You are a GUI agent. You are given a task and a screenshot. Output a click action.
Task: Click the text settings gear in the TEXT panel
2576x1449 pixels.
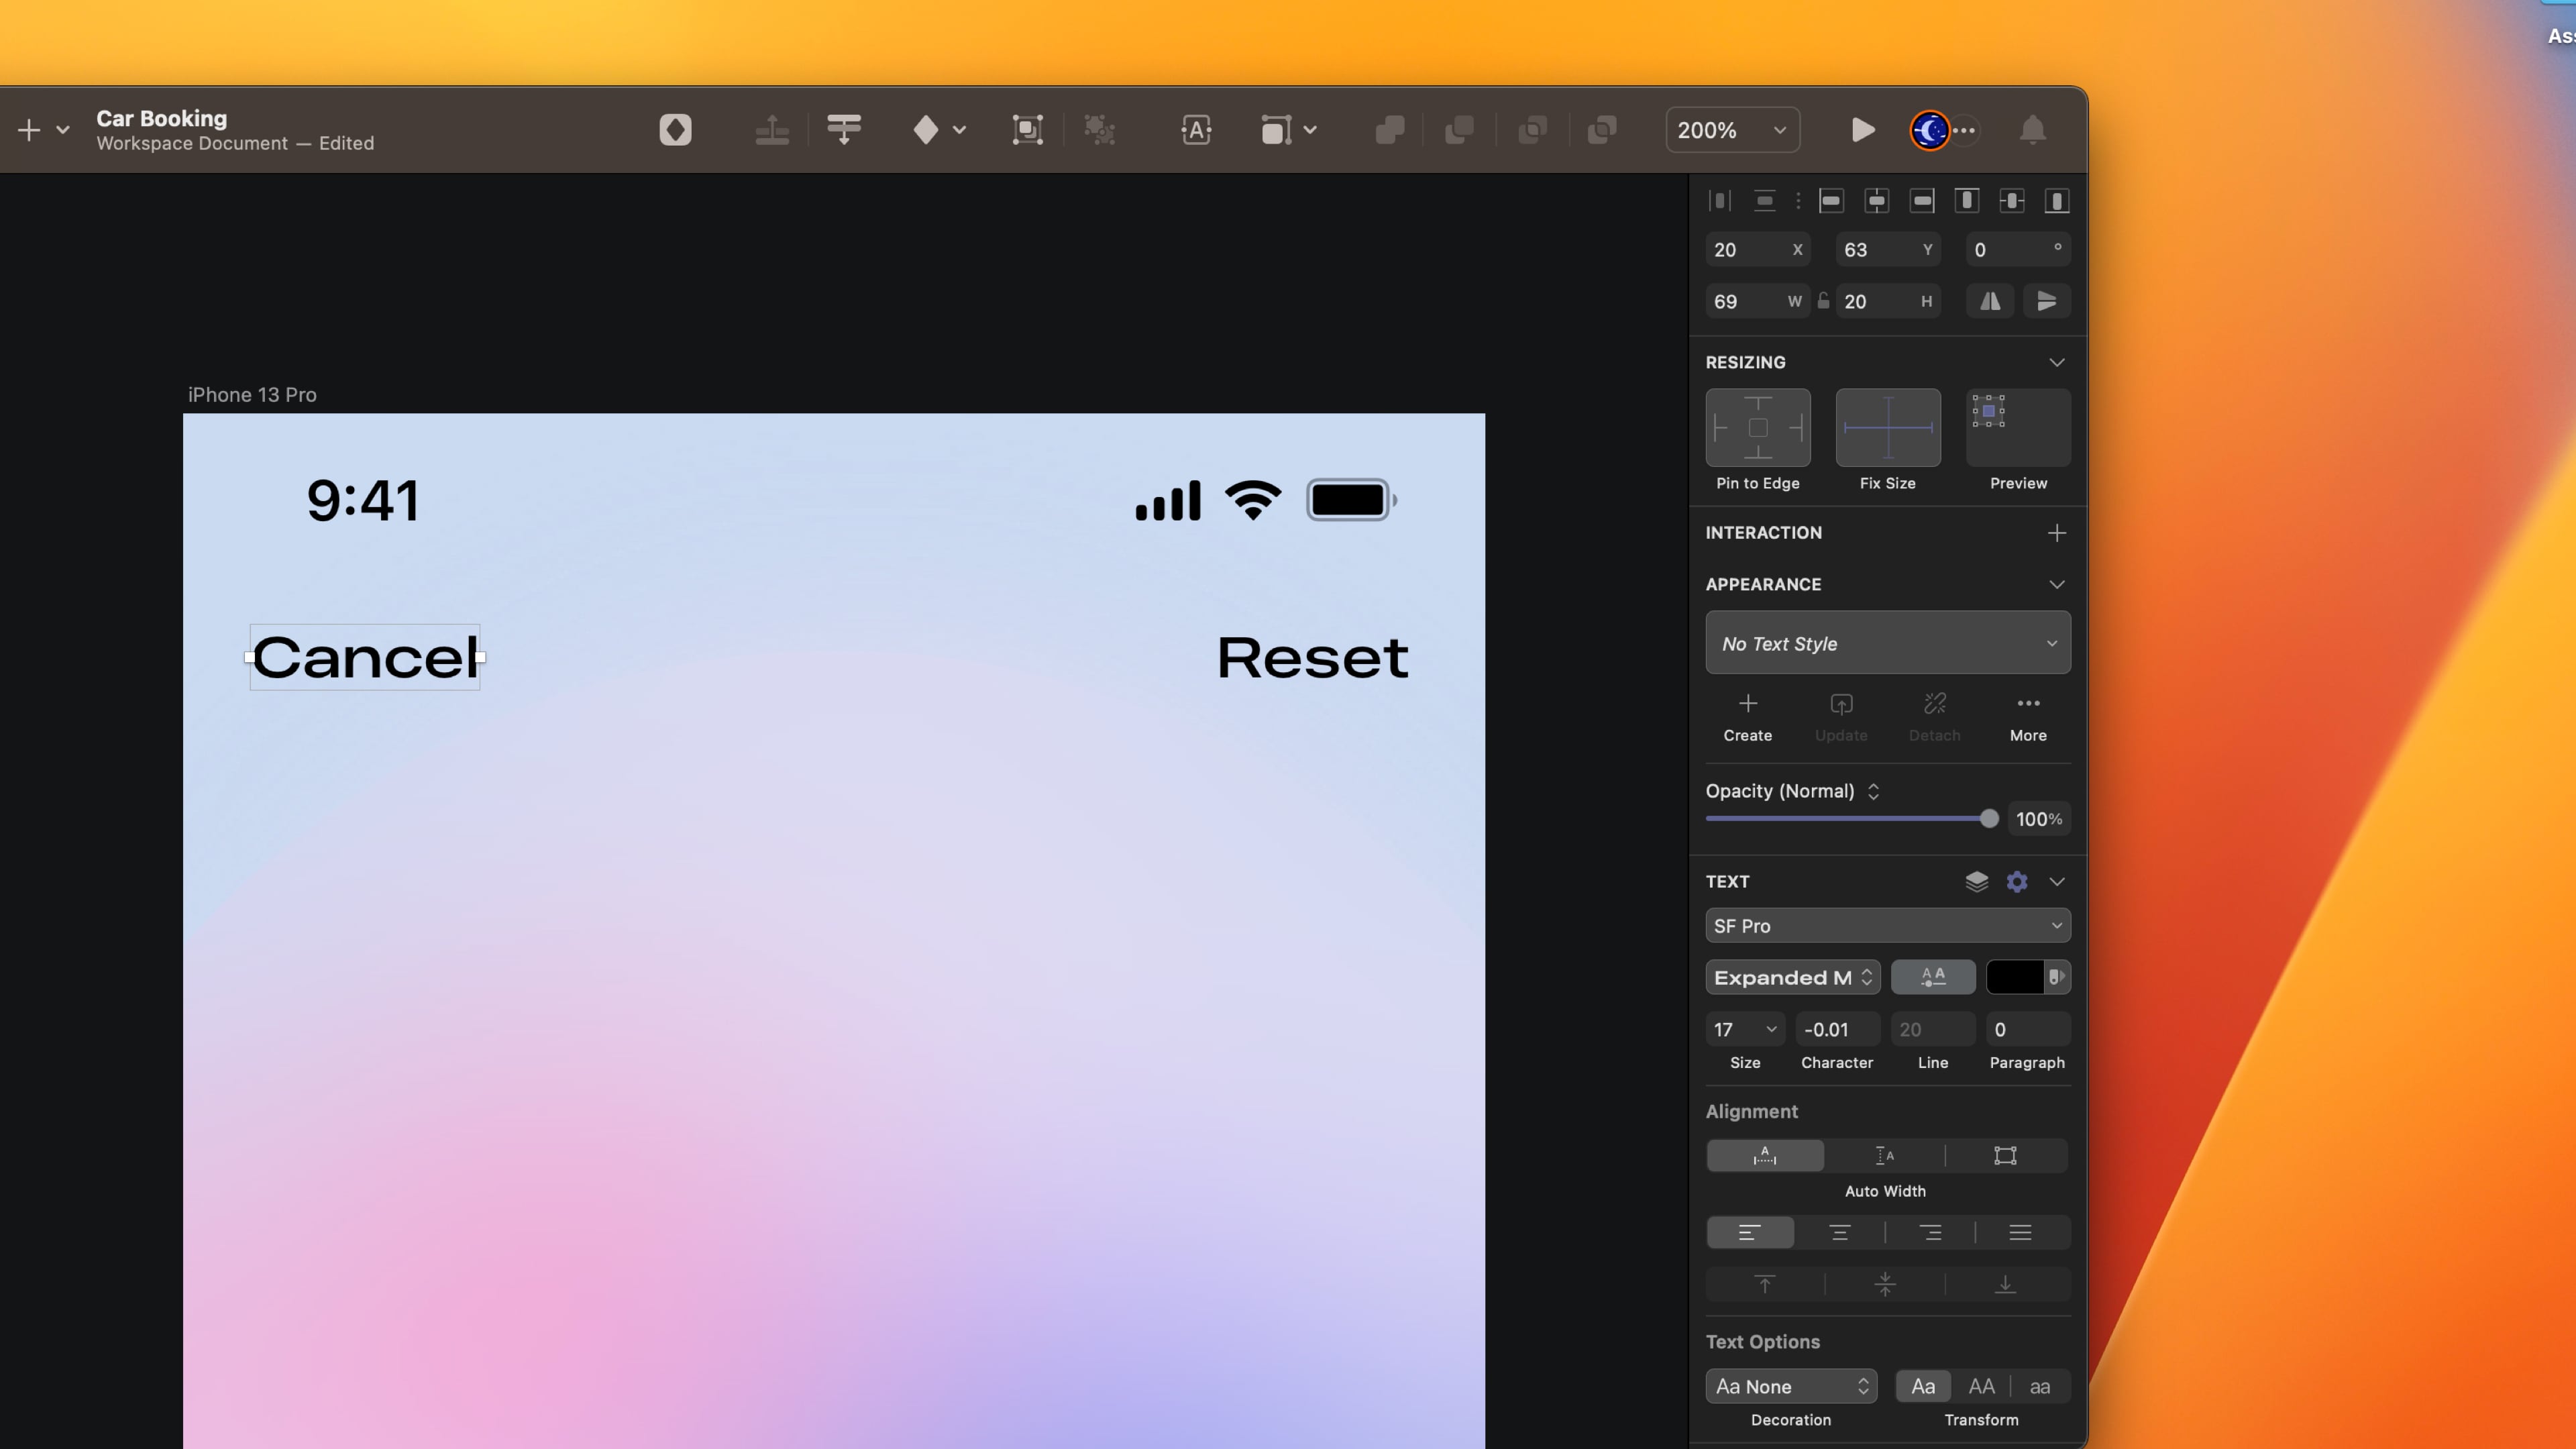tap(2017, 881)
